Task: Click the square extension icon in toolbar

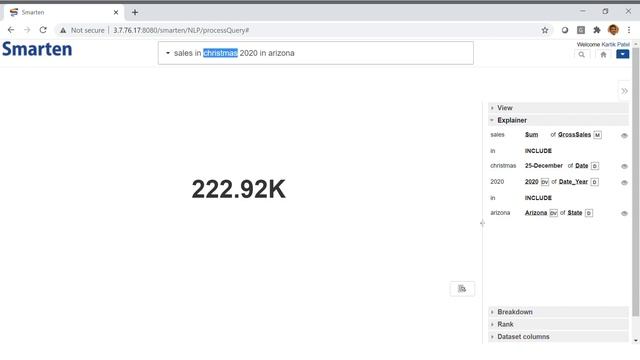Action: pos(581,30)
